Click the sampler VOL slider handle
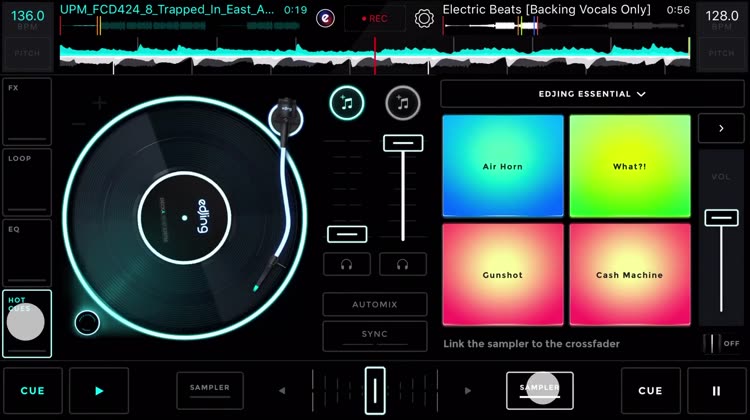Viewport: 750px width, 420px height. (x=721, y=218)
